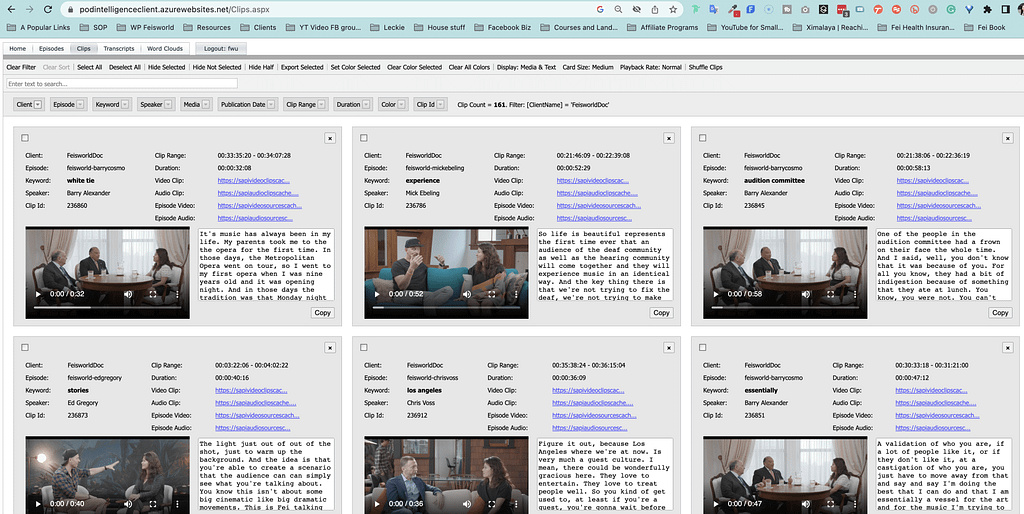Screen dimensions: 1024x514
Task: Open the Word Clouds tab
Action: 165,48
